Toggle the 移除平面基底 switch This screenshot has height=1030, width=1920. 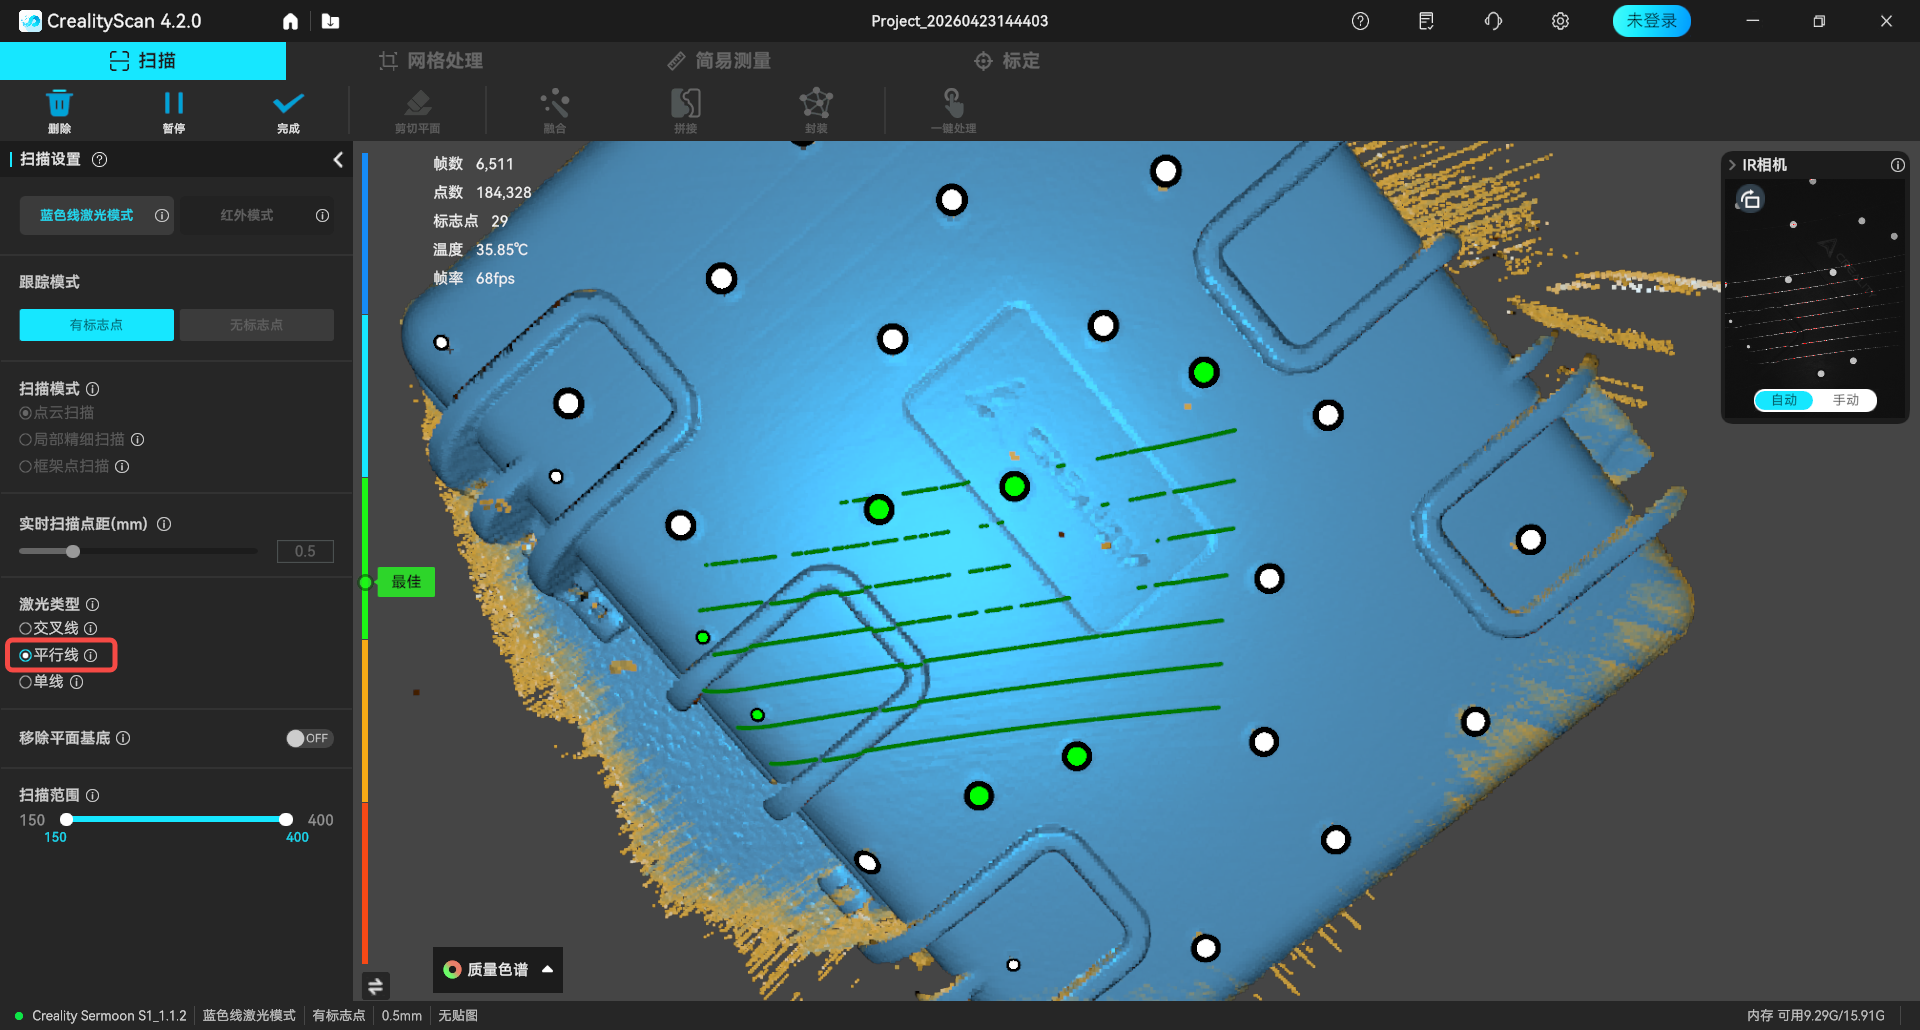[308, 738]
